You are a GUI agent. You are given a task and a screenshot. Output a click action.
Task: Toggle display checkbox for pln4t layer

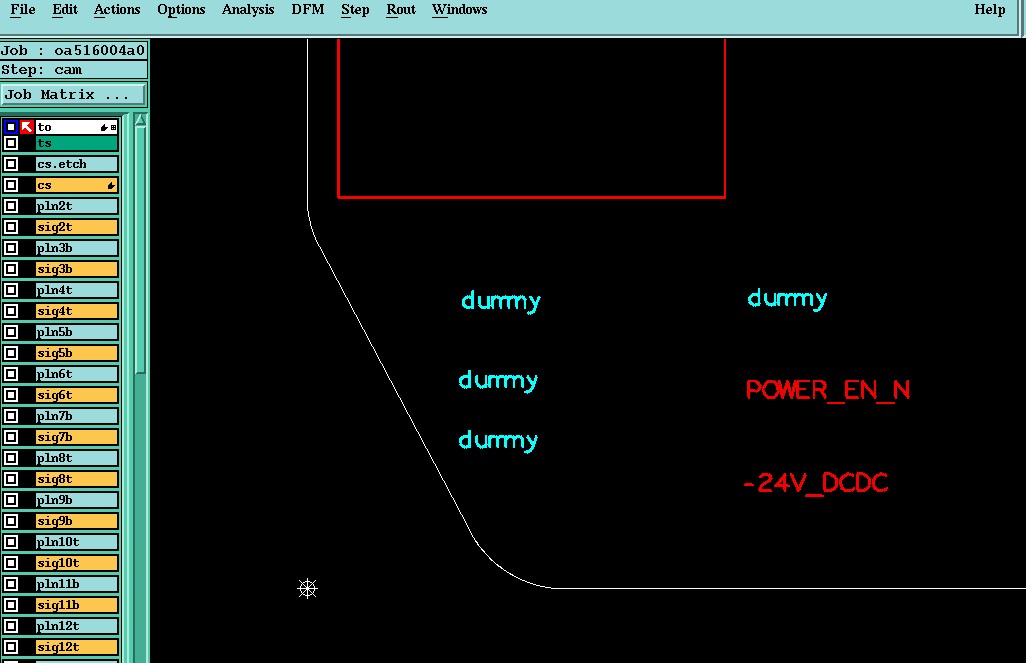10,290
